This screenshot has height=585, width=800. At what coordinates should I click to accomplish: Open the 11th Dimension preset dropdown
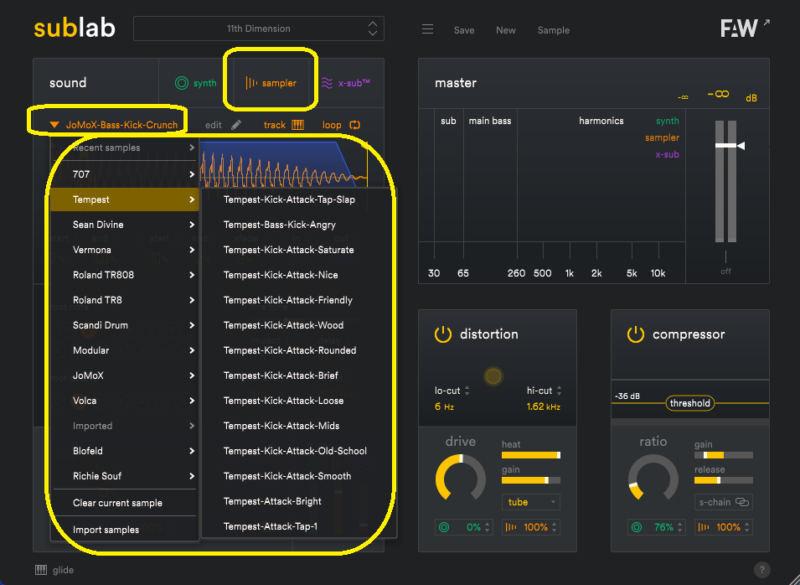(258, 29)
